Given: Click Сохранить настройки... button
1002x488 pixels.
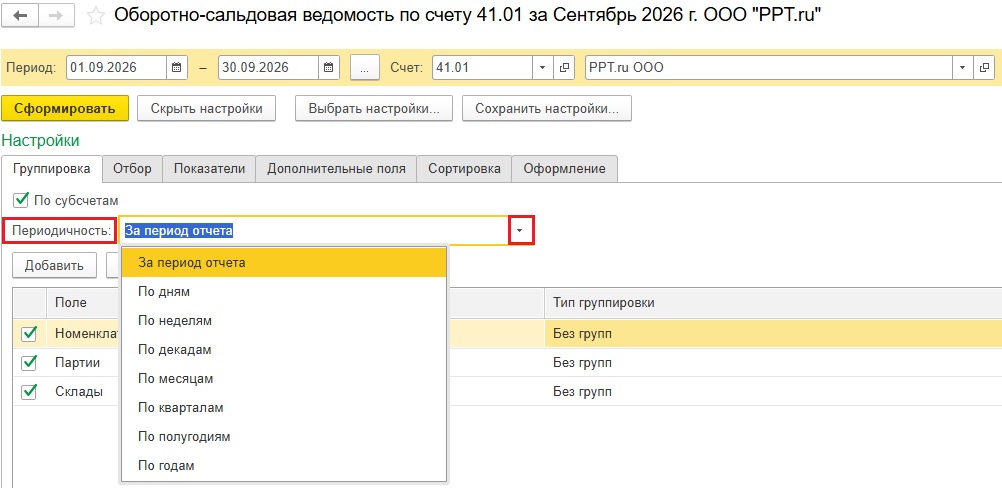Looking at the screenshot, I should tap(547, 109).
